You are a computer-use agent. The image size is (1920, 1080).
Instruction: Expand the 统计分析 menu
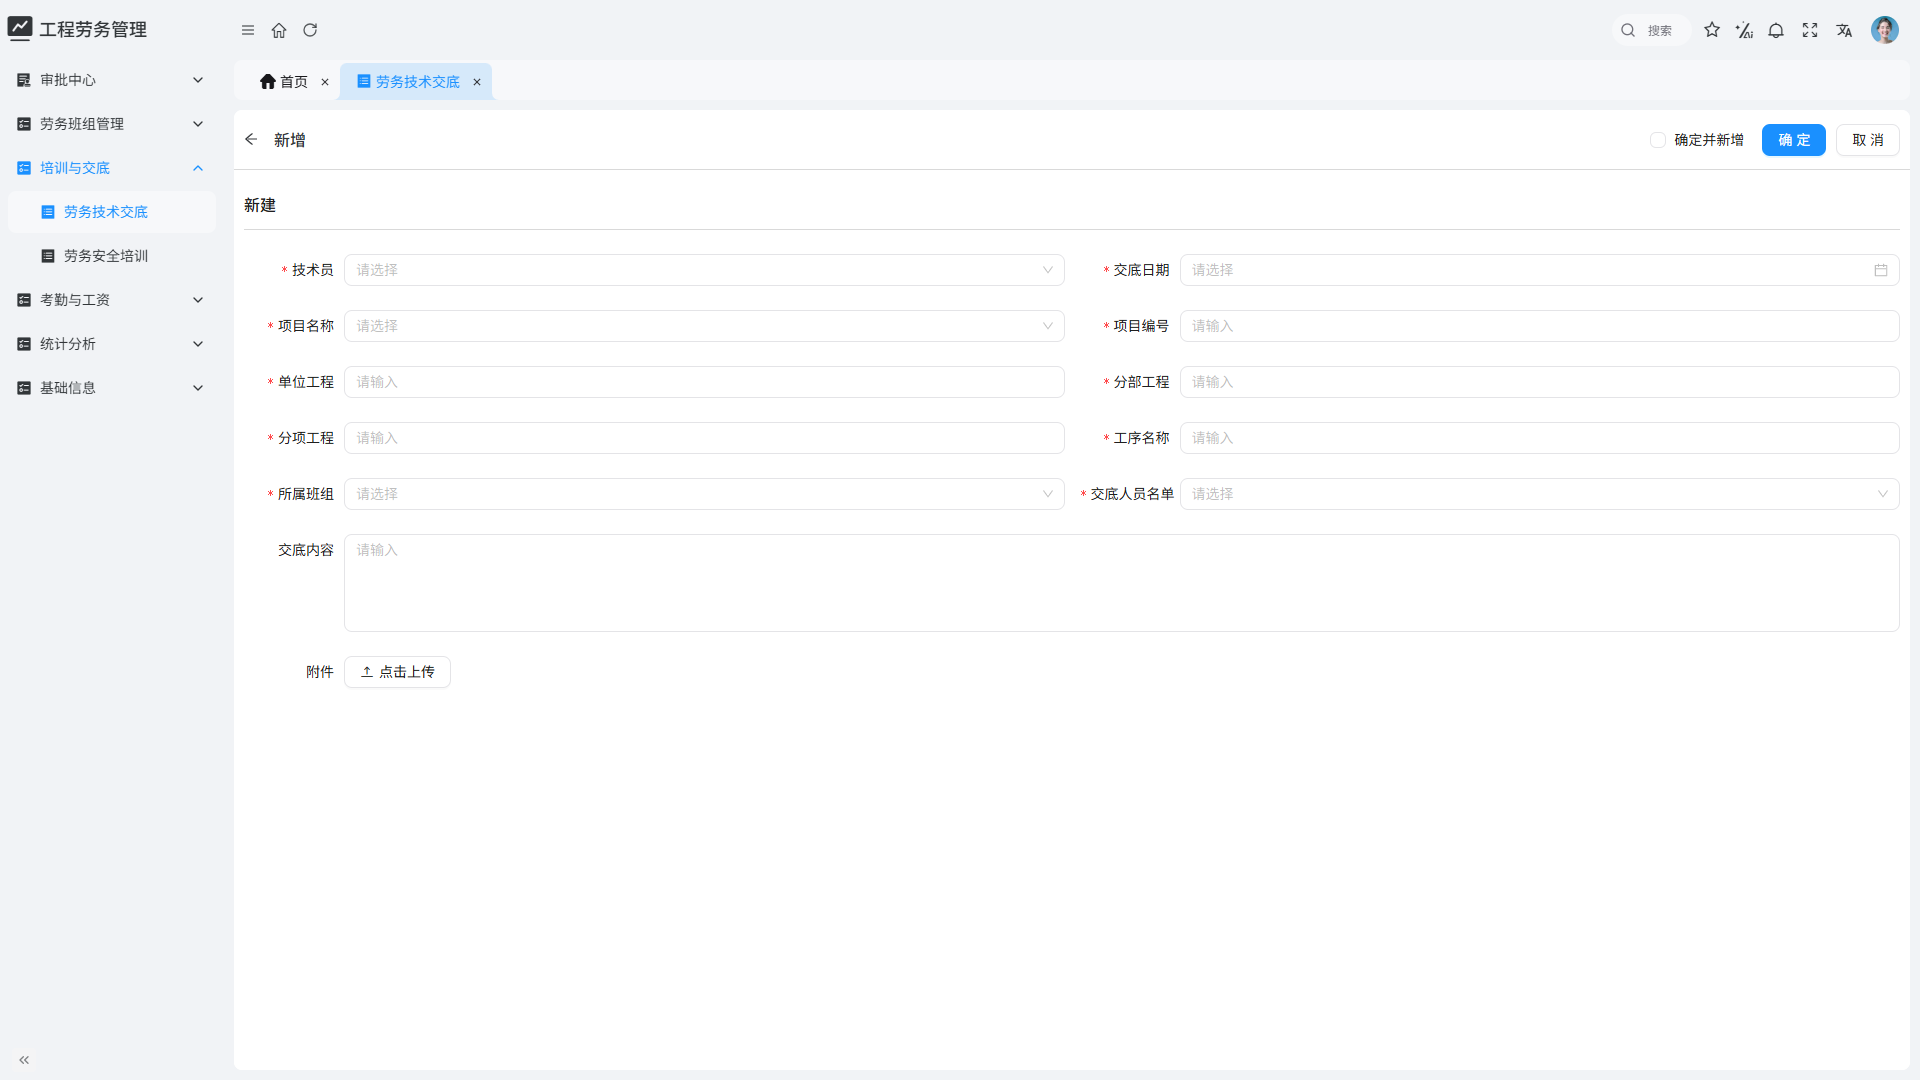(x=112, y=344)
